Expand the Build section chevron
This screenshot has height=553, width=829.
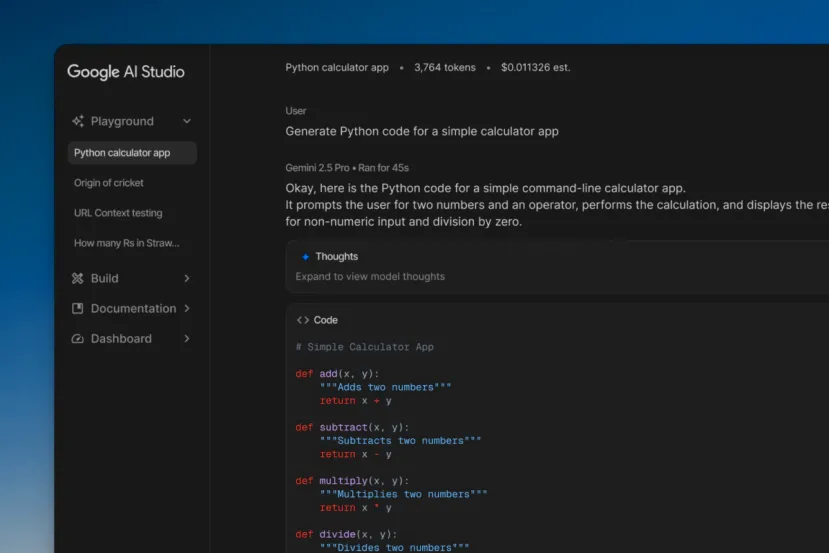(187, 278)
